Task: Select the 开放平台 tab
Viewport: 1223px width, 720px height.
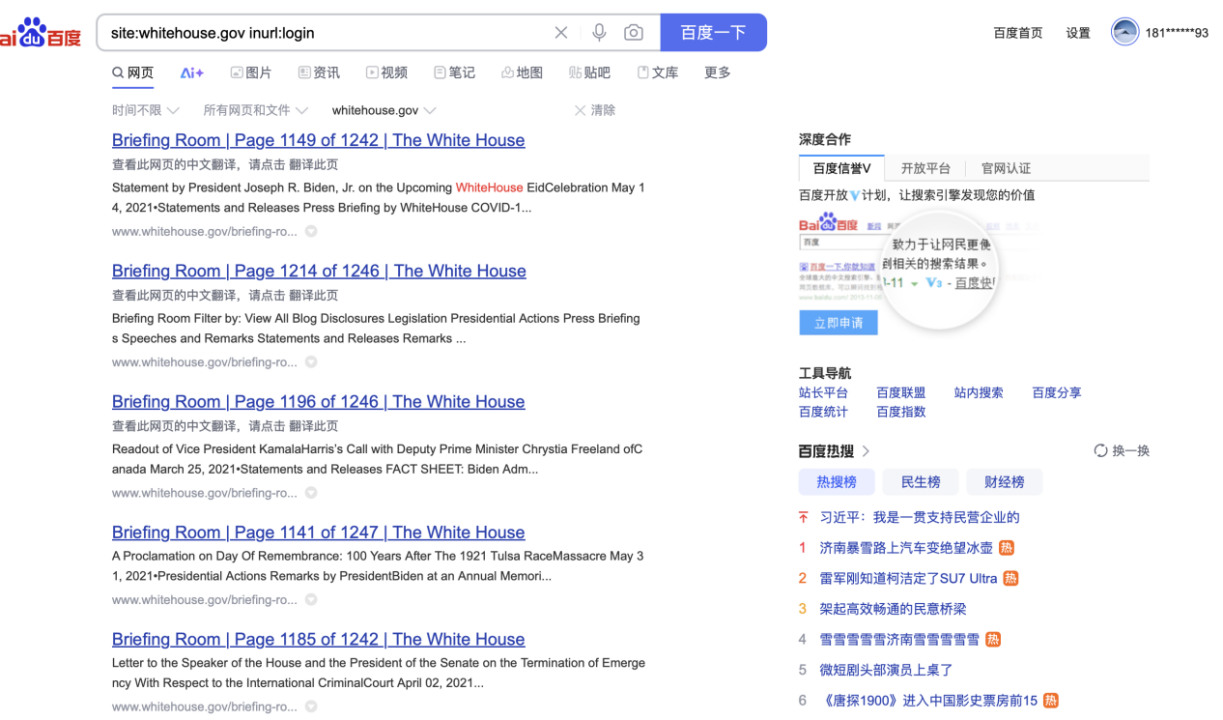Action: coord(925,168)
